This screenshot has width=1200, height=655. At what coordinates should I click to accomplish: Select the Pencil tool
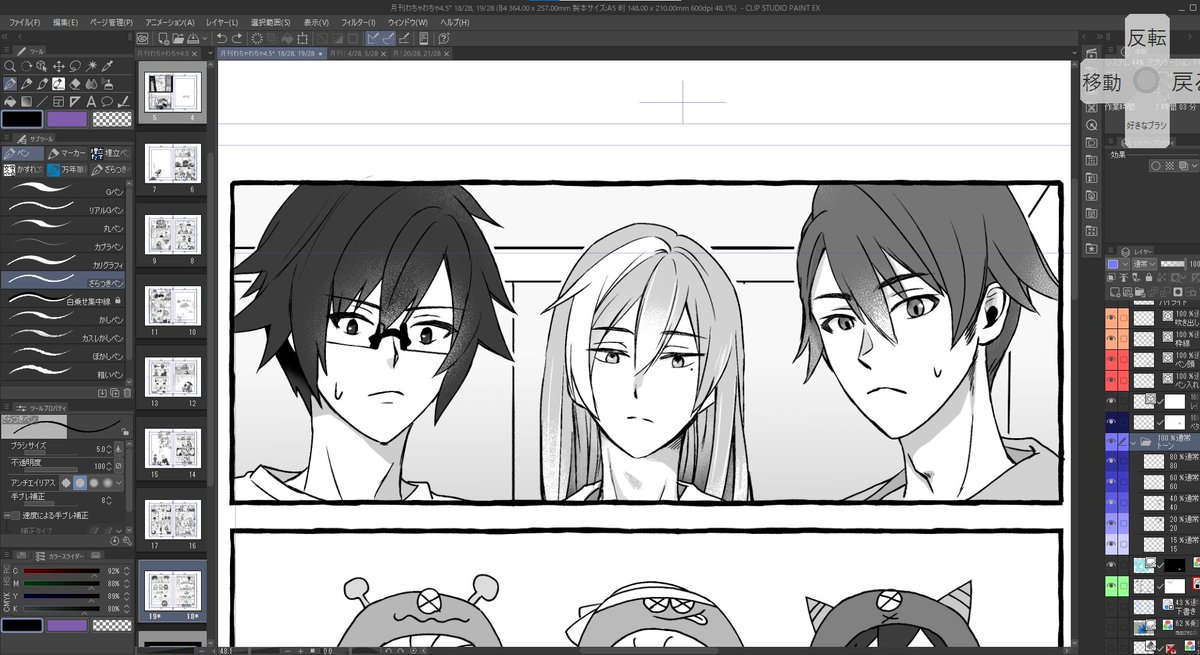26,84
